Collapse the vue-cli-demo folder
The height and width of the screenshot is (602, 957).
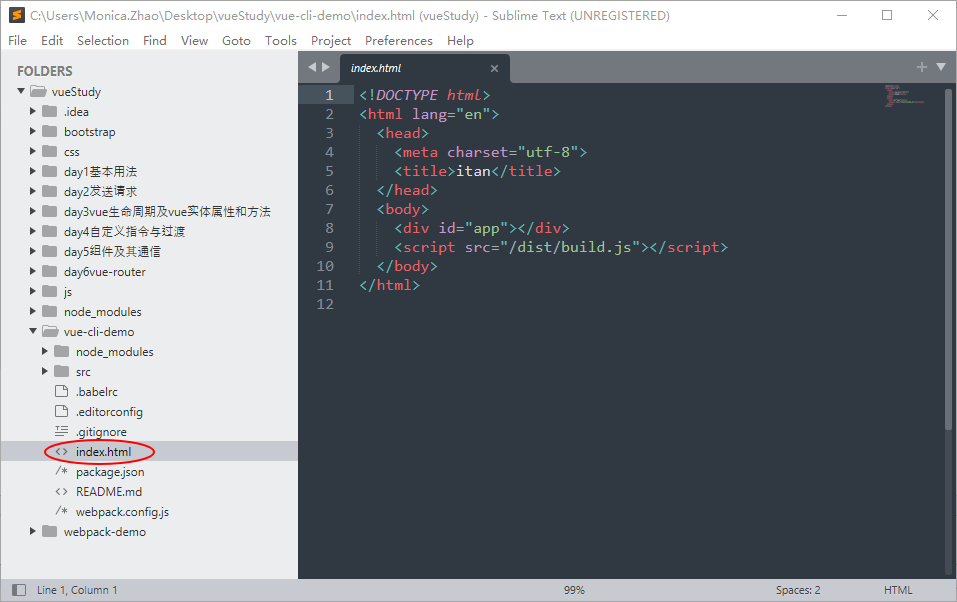[x=33, y=331]
